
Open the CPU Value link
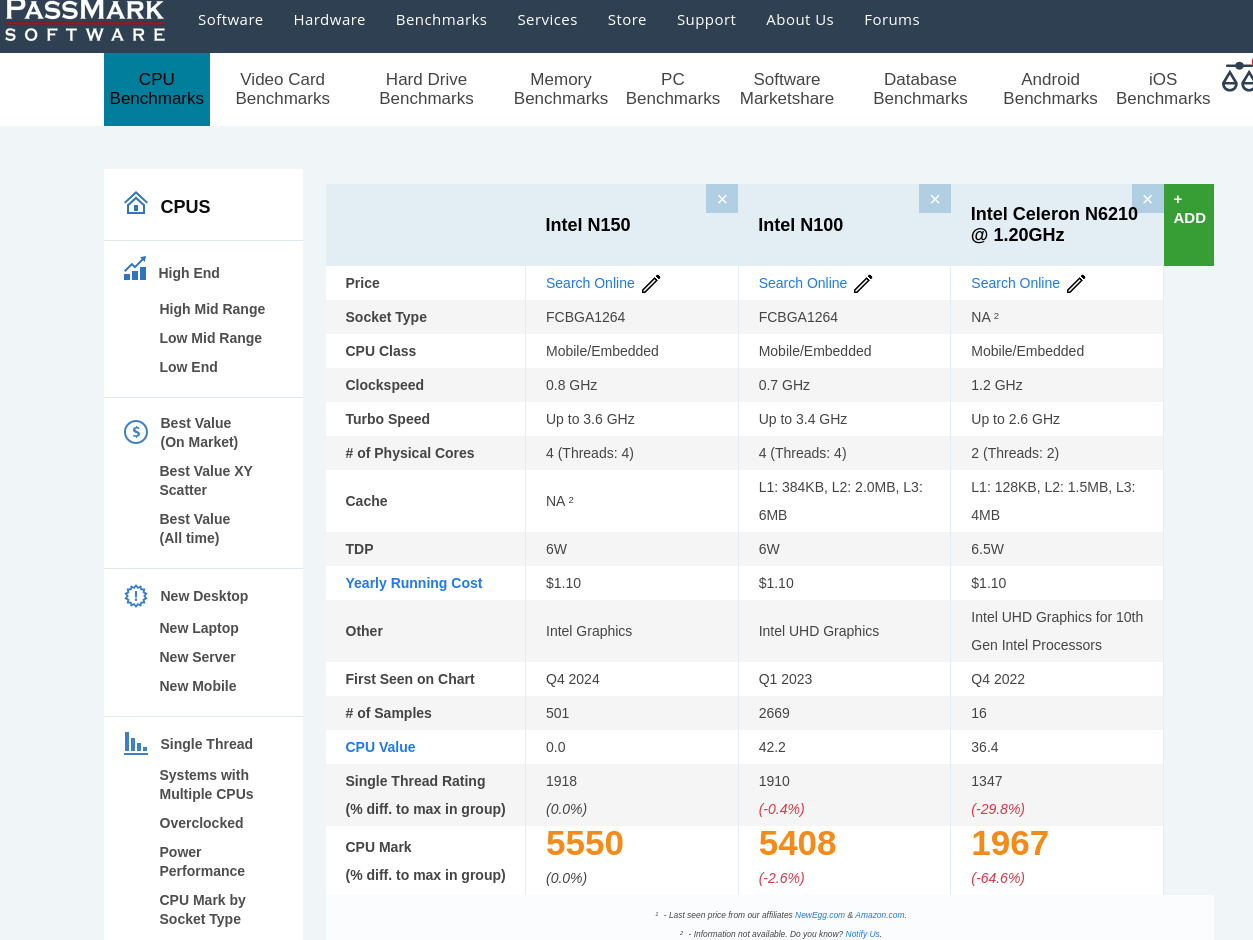(380, 747)
